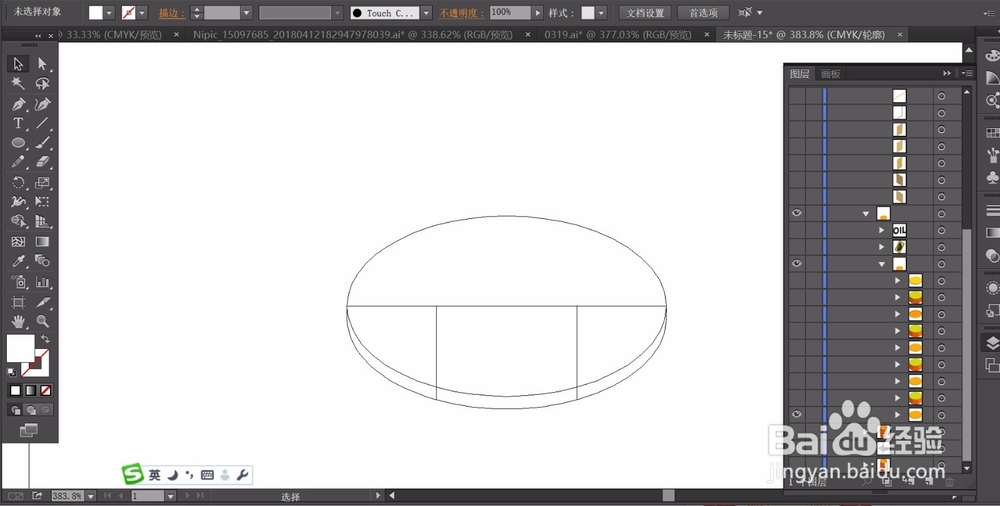Select the Lasso tool
The image size is (1000, 506).
click(x=42, y=83)
